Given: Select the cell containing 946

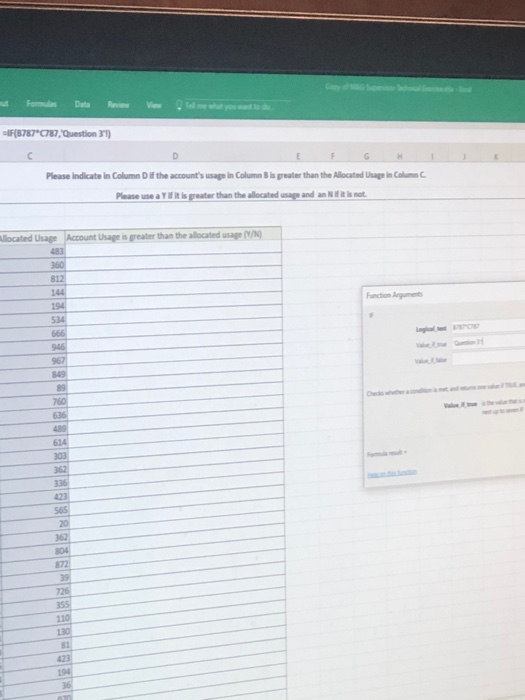Looking at the screenshot, I should tap(32, 347).
